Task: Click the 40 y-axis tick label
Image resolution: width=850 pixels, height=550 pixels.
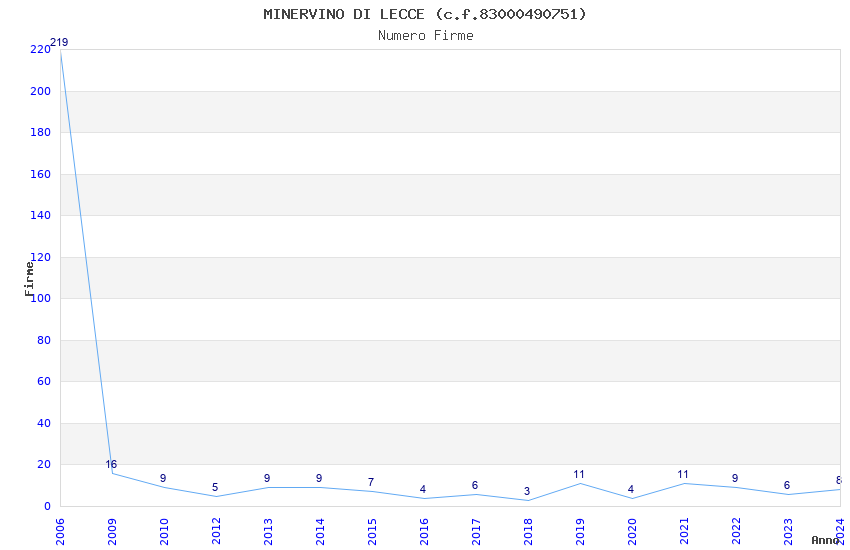Action: 43,423
